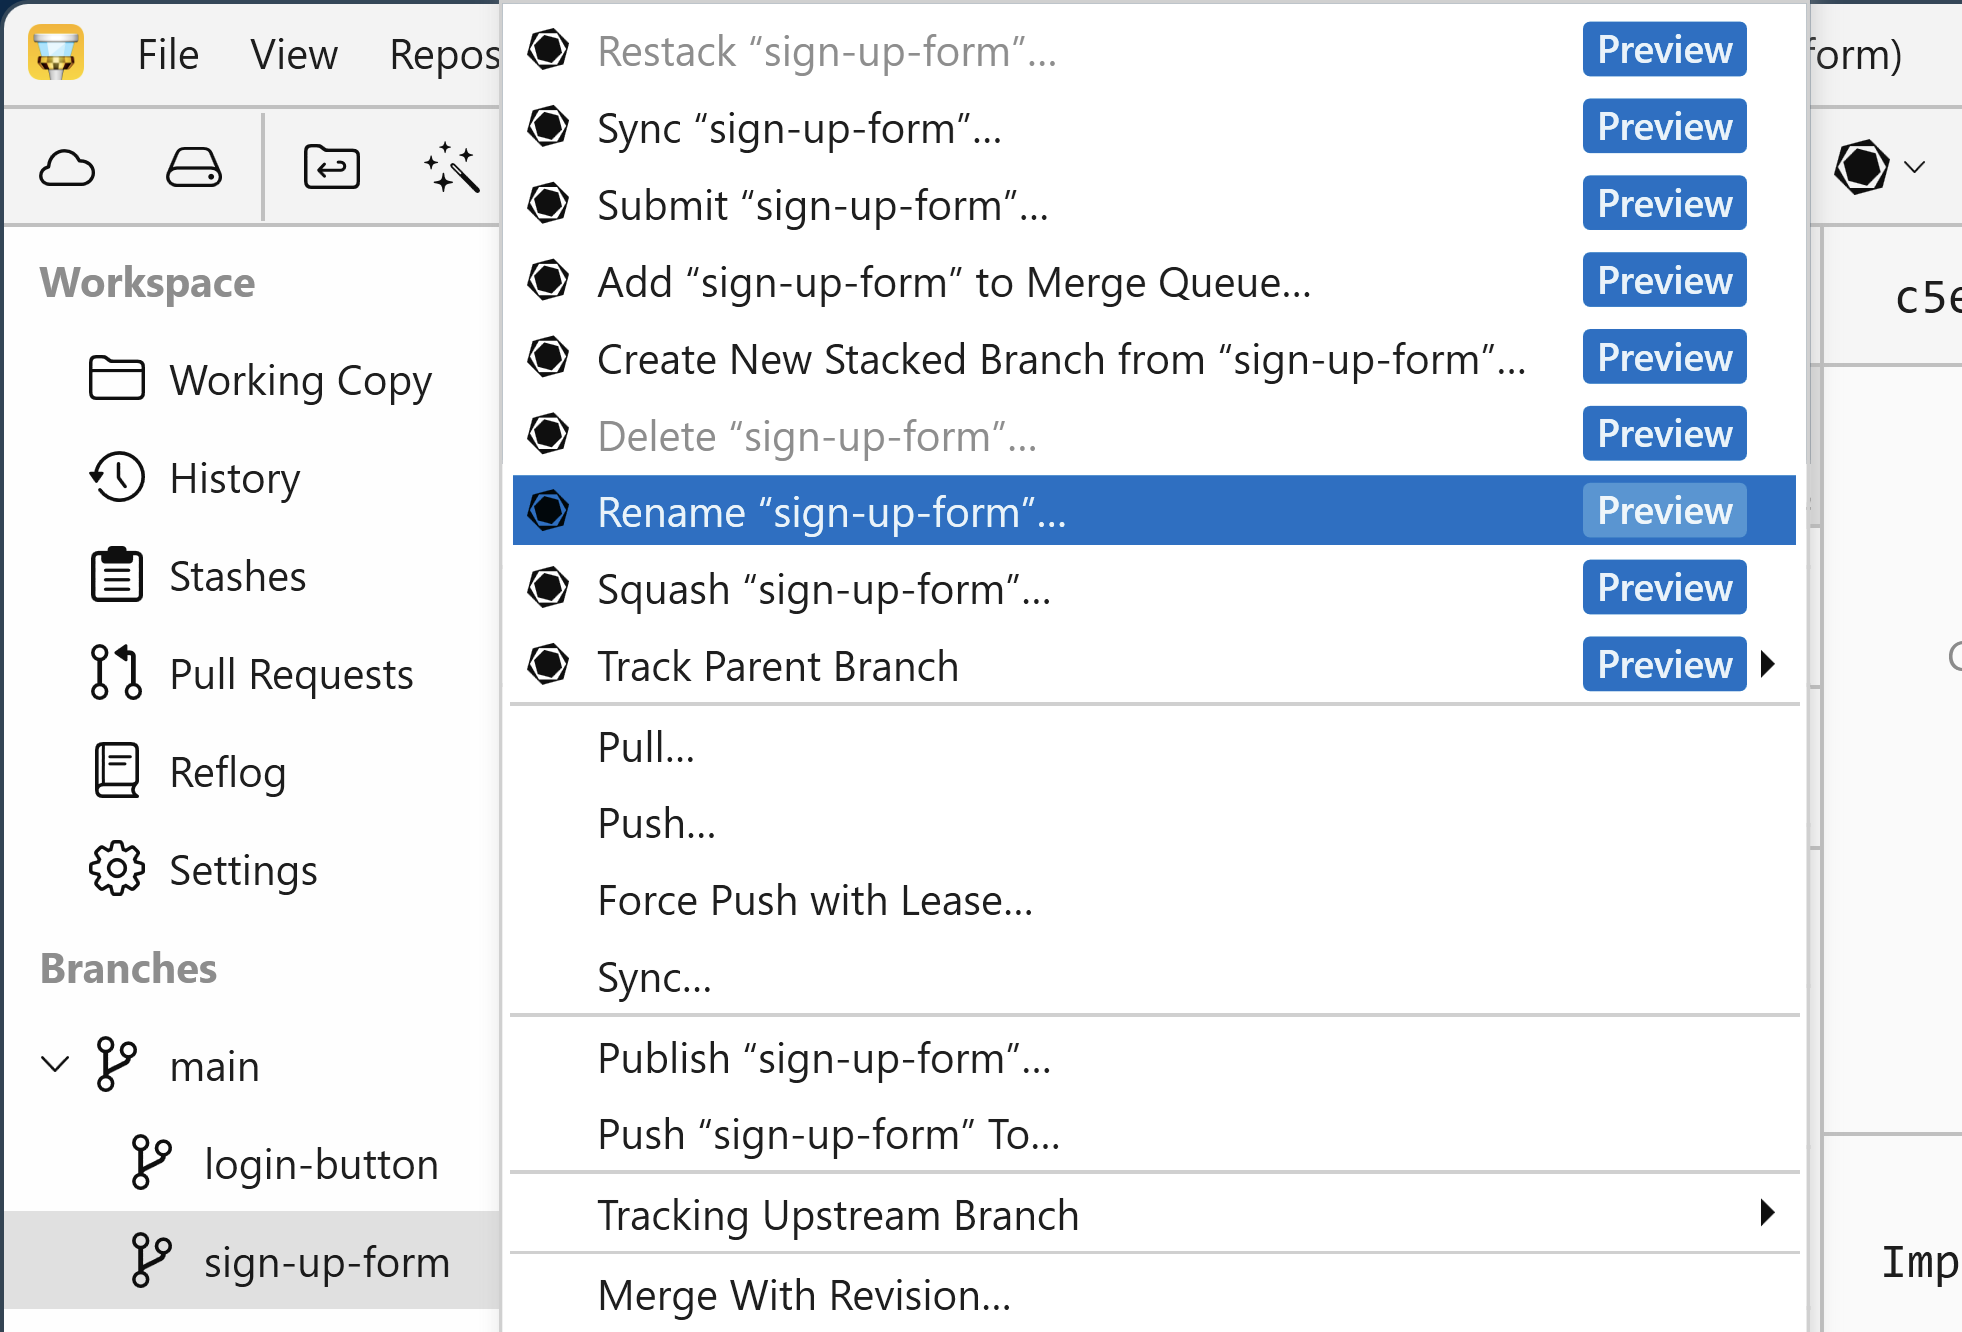1962x1332 pixels.
Task: Open the File menu
Action: coord(167,55)
